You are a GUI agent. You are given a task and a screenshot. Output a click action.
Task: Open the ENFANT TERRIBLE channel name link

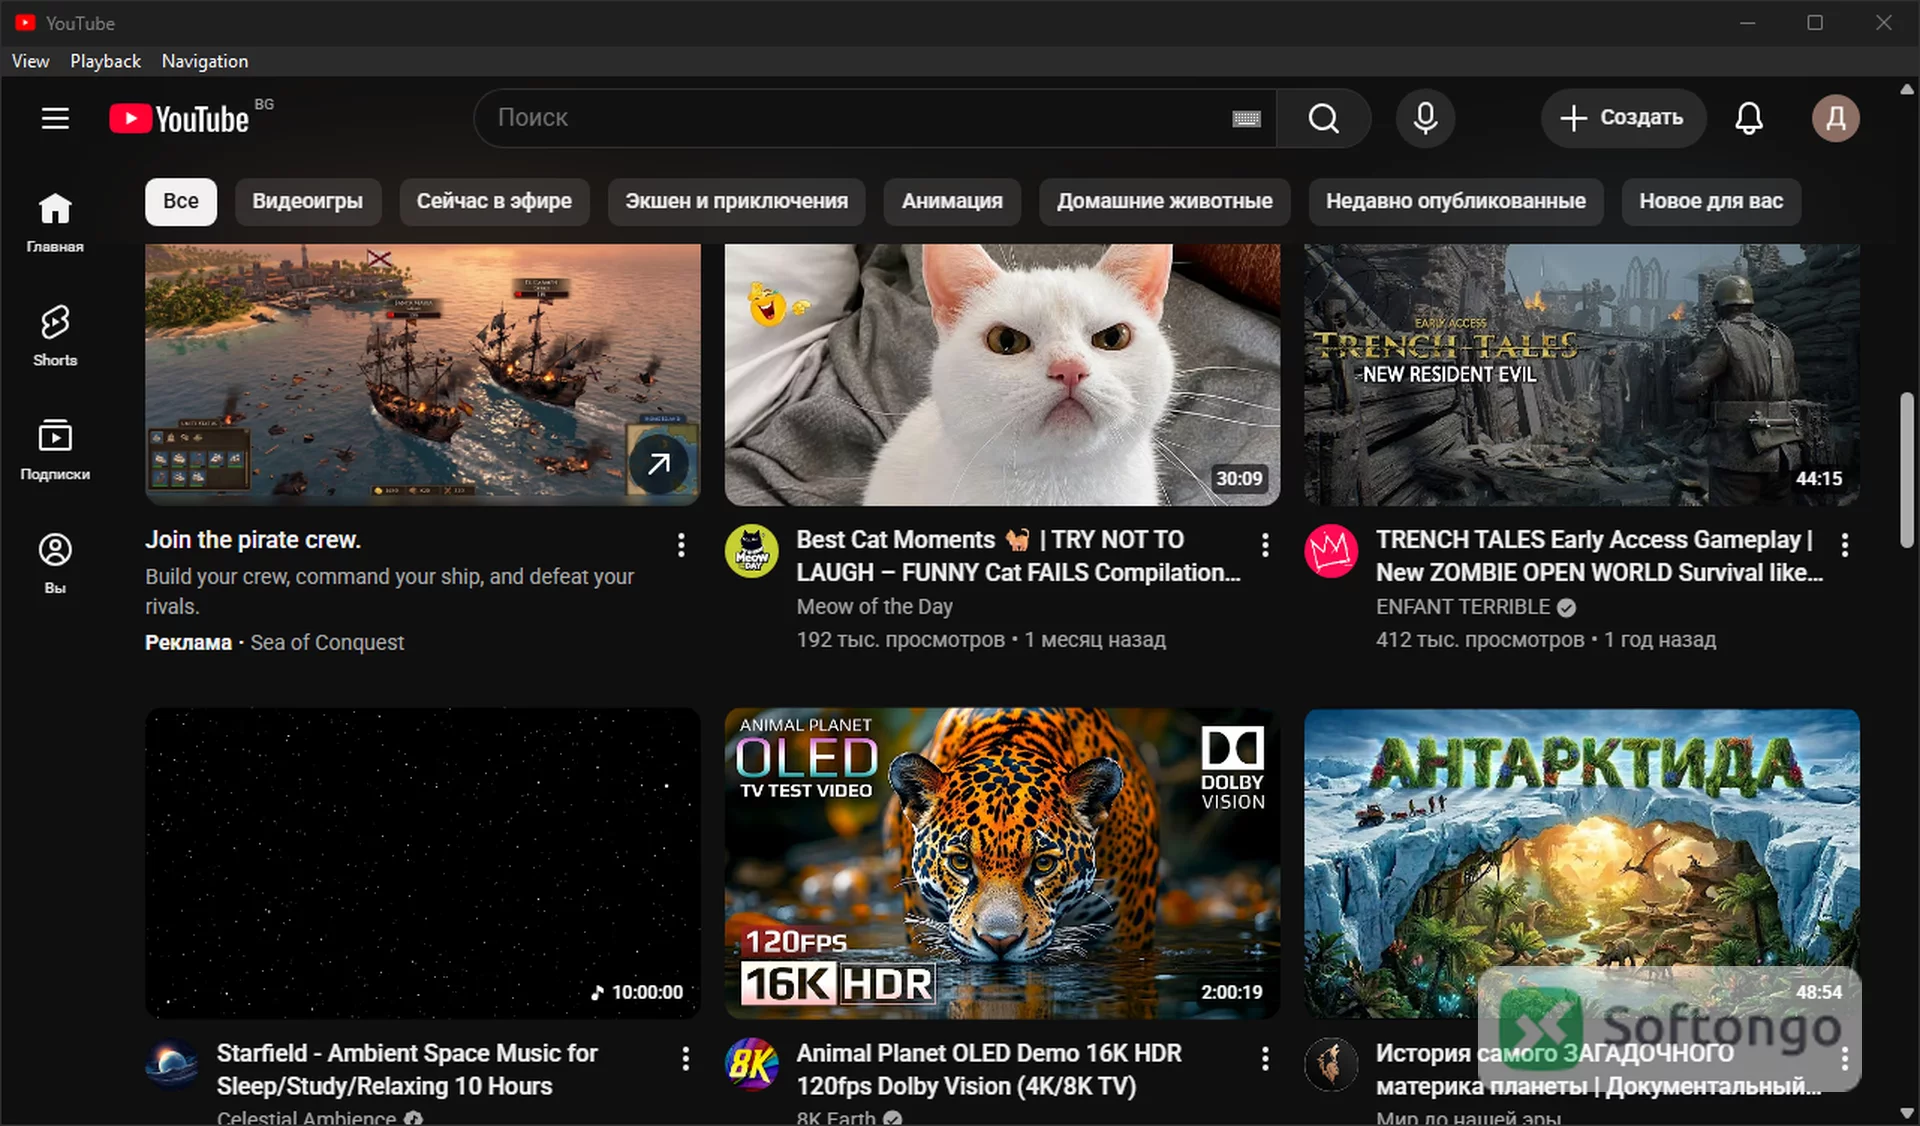(x=1463, y=606)
